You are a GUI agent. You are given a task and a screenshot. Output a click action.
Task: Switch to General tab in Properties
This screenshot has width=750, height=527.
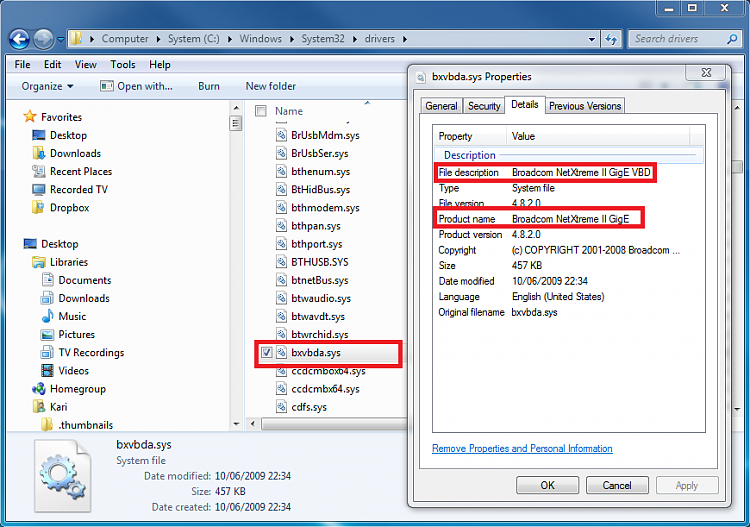[x=441, y=106]
